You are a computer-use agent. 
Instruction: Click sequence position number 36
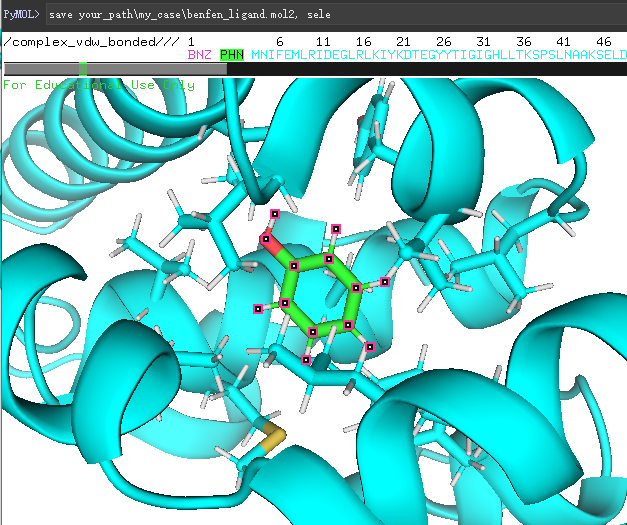(x=523, y=42)
